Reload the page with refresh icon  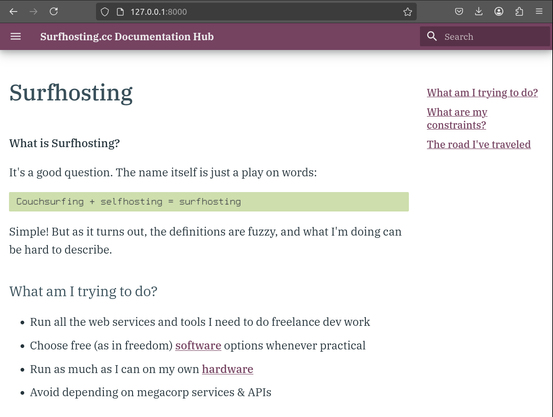tap(54, 12)
